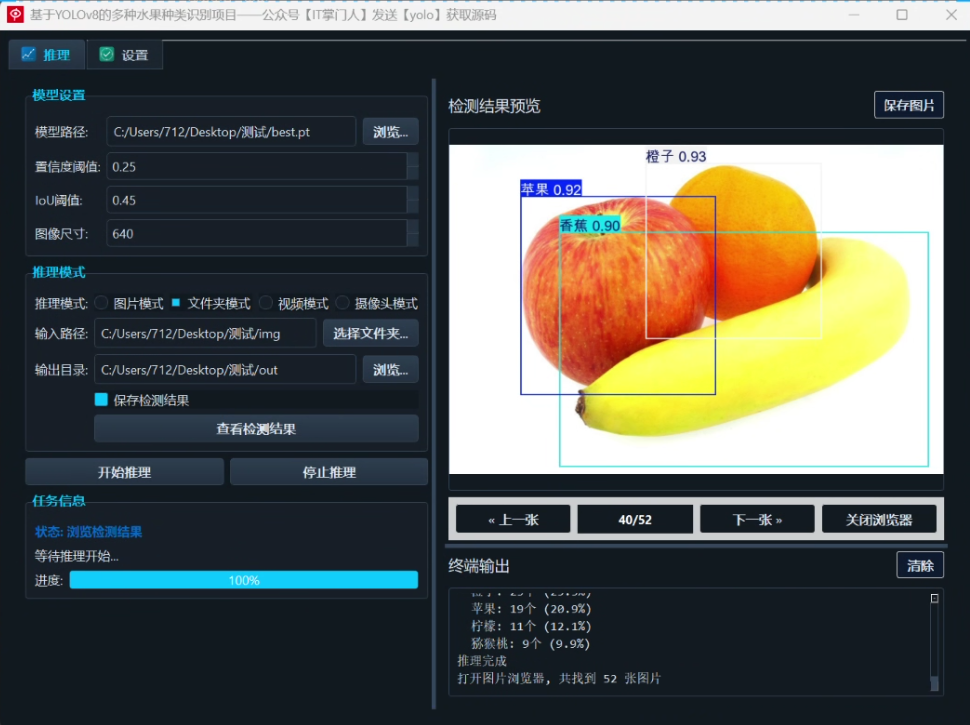
Task: Stop inference with 停止推理 button
Action: tap(328, 472)
